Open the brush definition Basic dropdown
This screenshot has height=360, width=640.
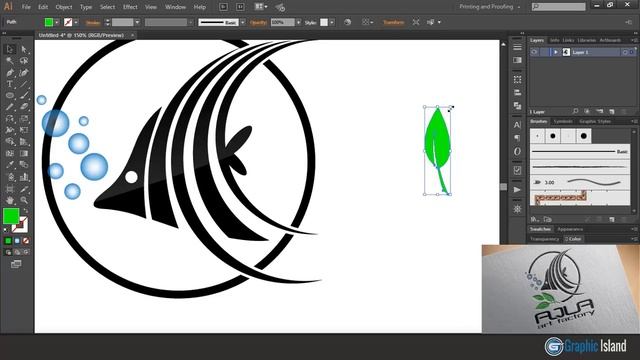click(243, 22)
